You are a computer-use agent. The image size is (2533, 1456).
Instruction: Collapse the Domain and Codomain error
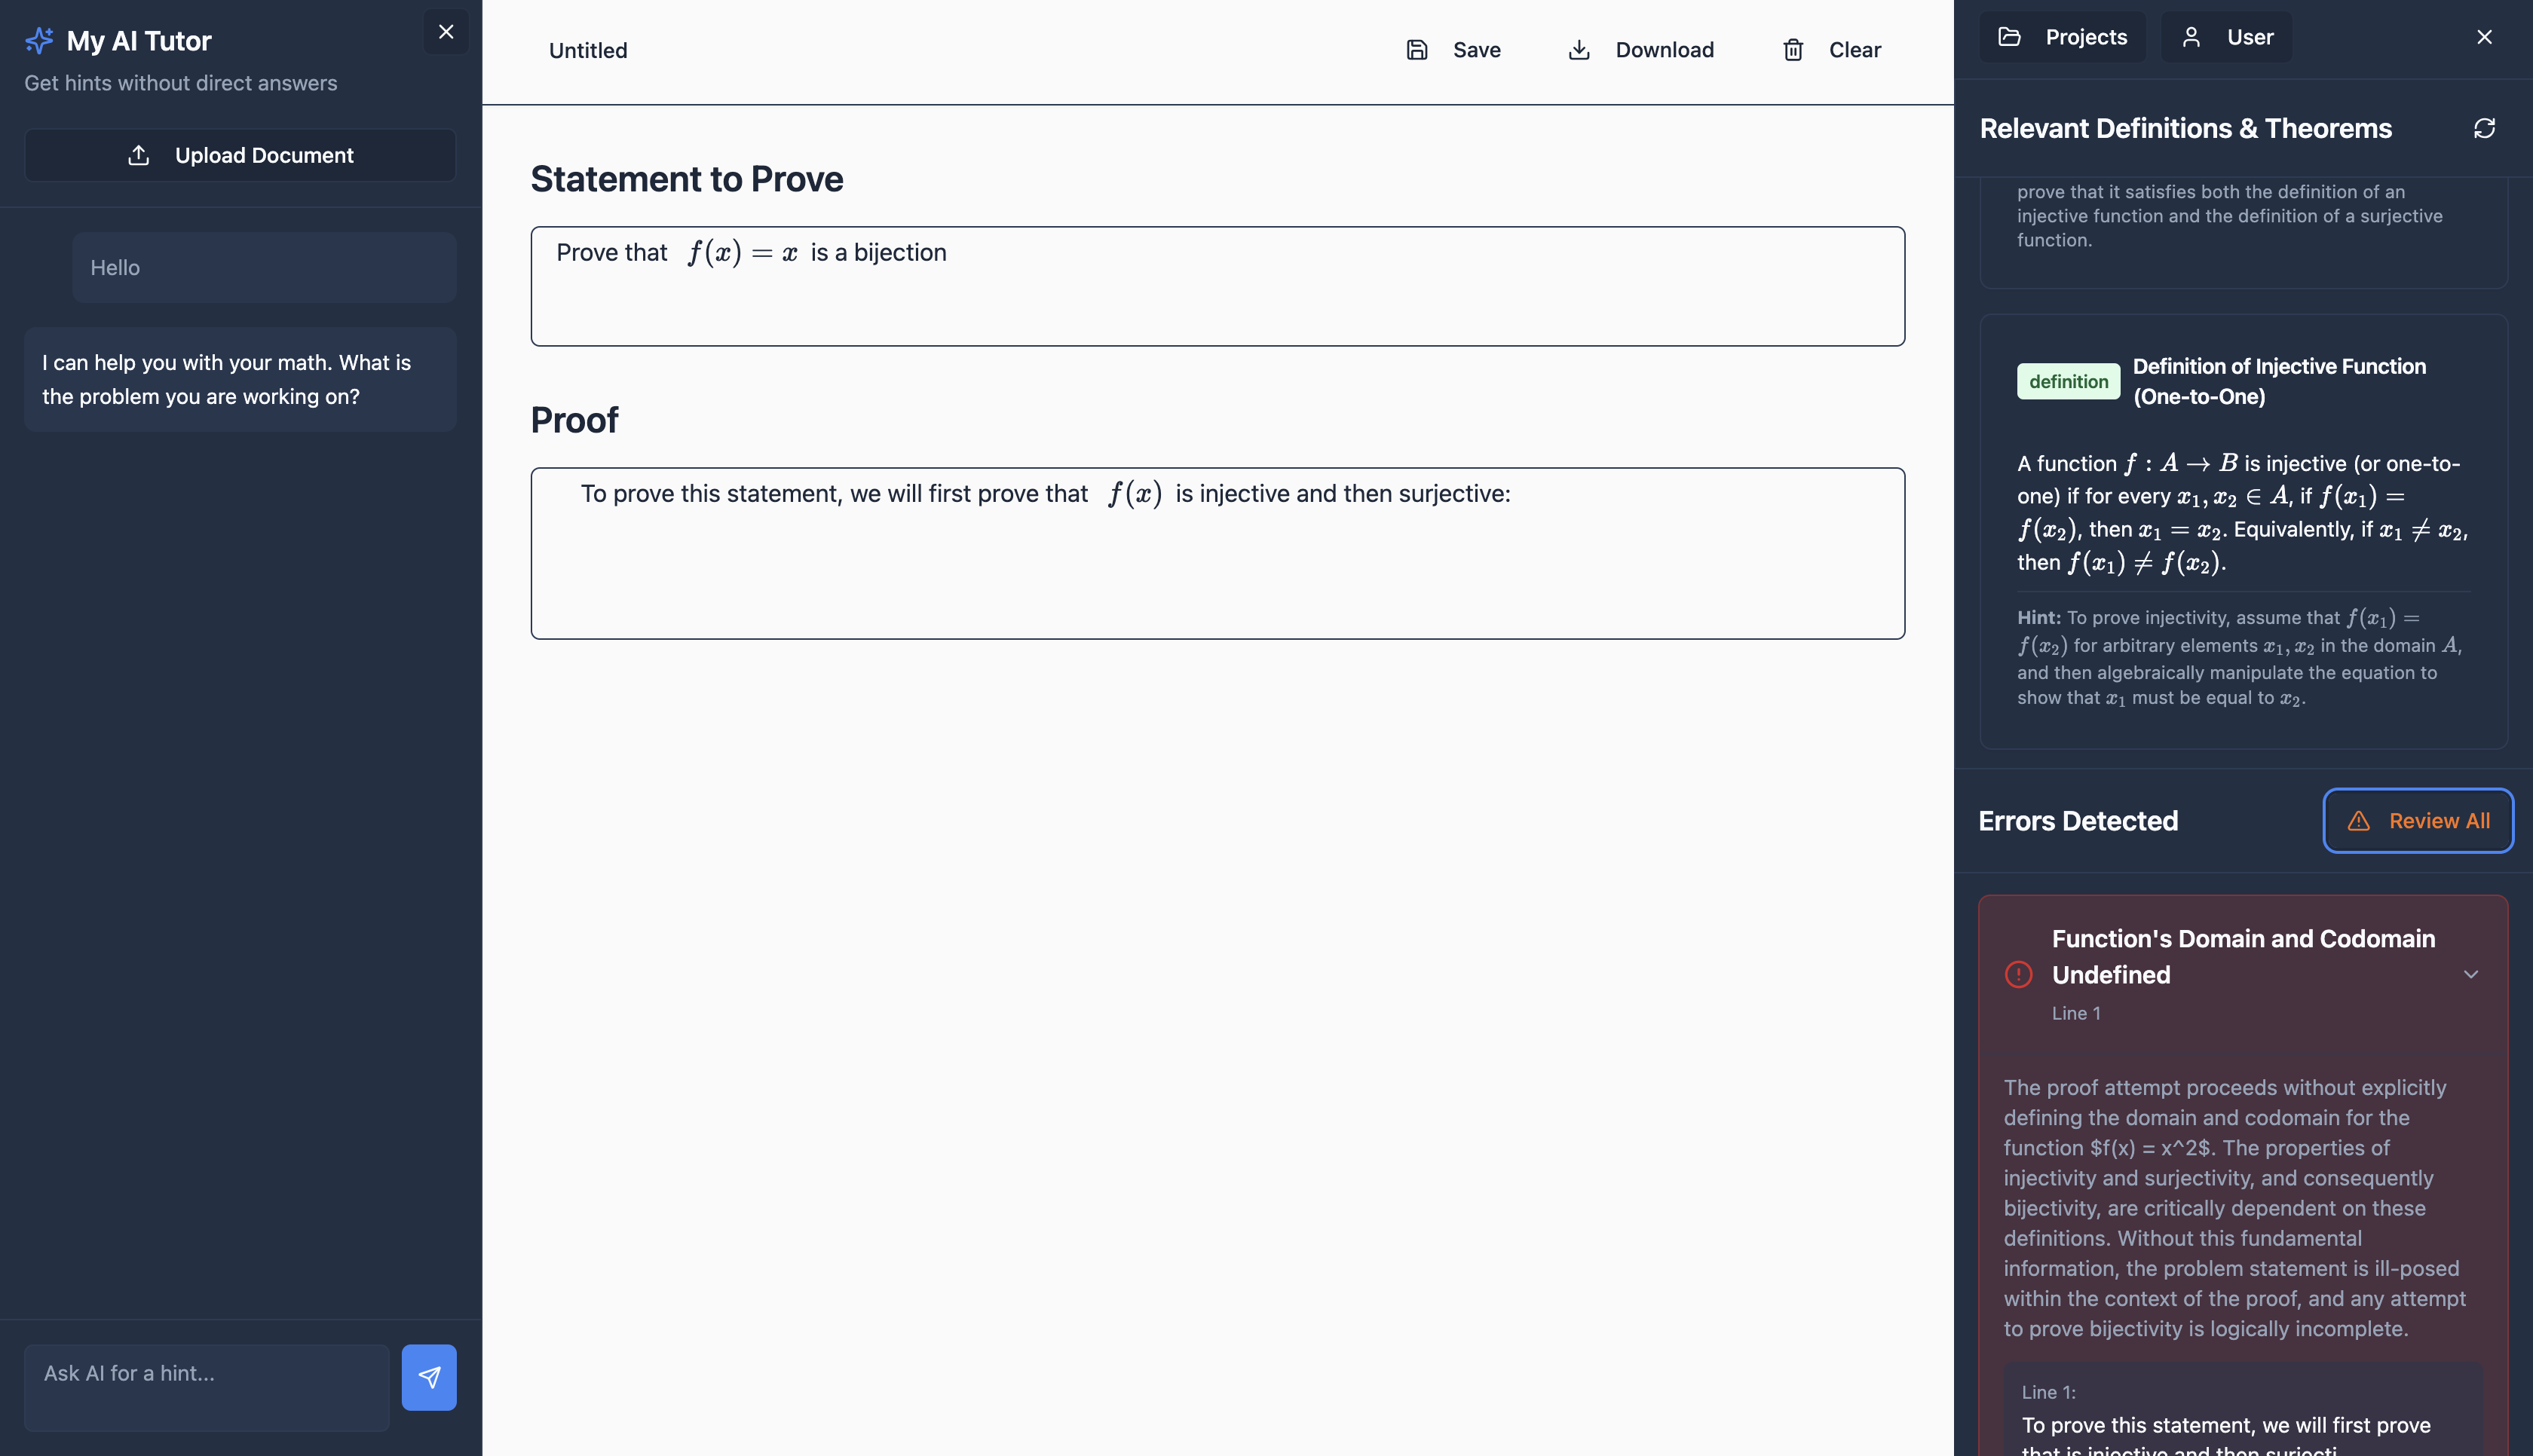[2470, 974]
